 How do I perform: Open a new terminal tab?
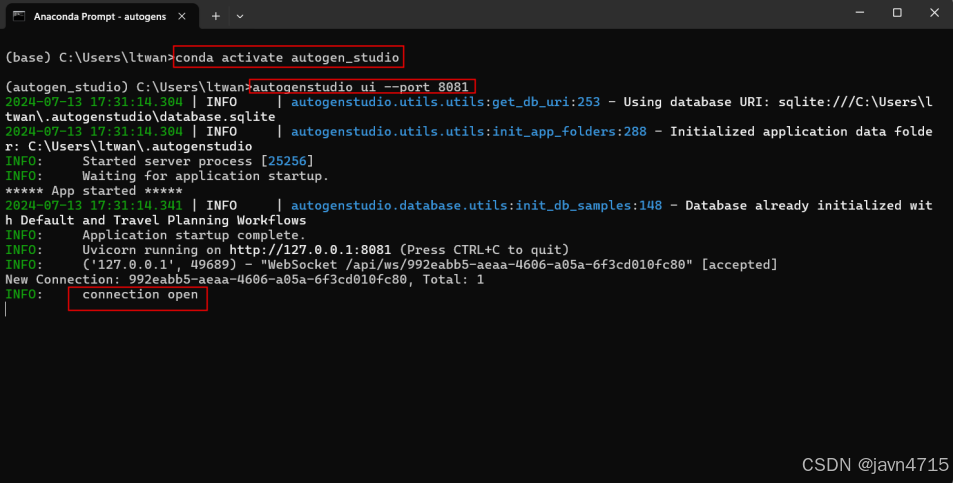coord(216,16)
